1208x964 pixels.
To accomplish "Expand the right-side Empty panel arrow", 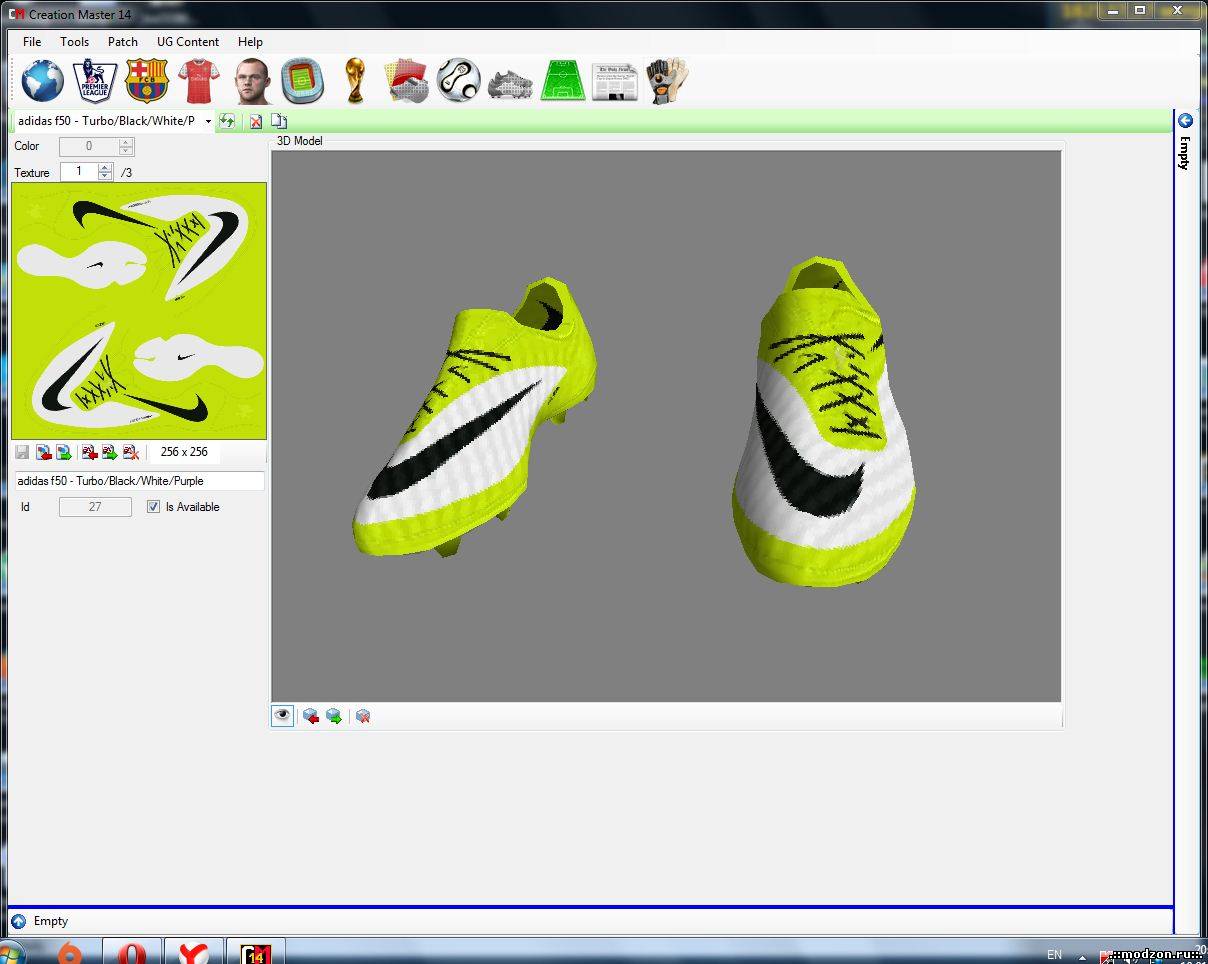I will pos(1185,121).
